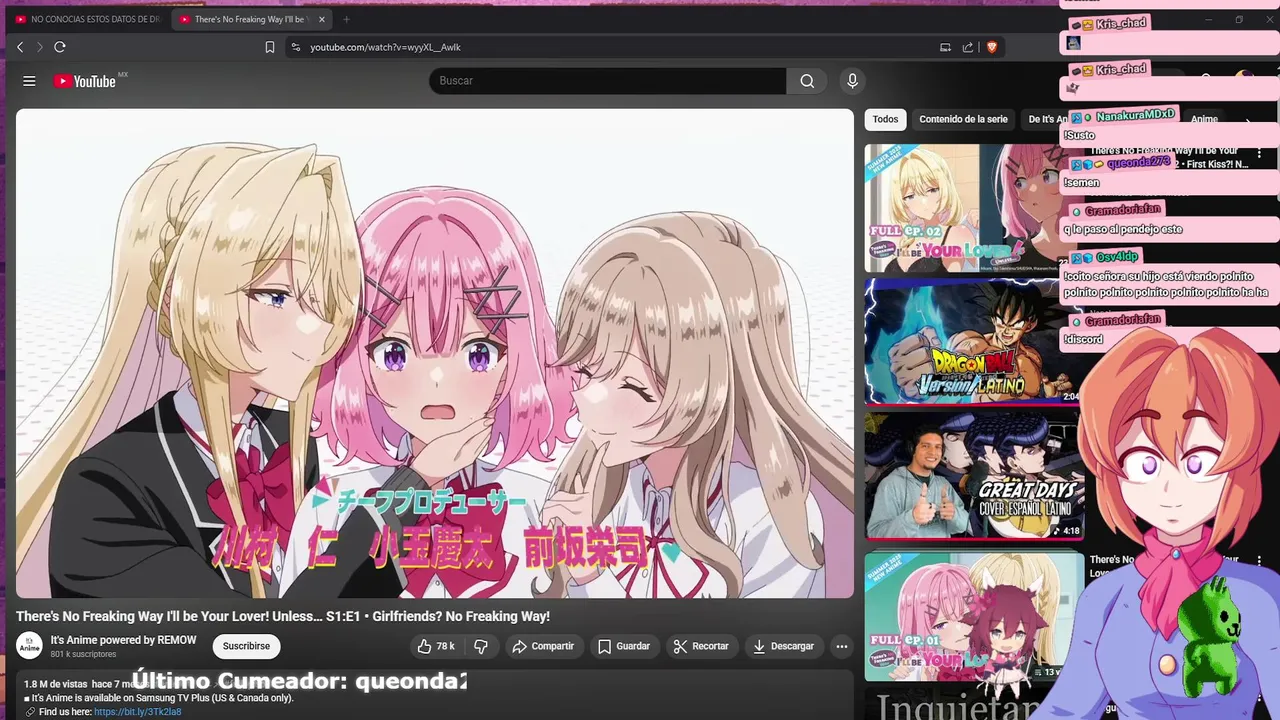View site information icon in address bar
The height and width of the screenshot is (720, 1280).
pyautogui.click(x=295, y=47)
